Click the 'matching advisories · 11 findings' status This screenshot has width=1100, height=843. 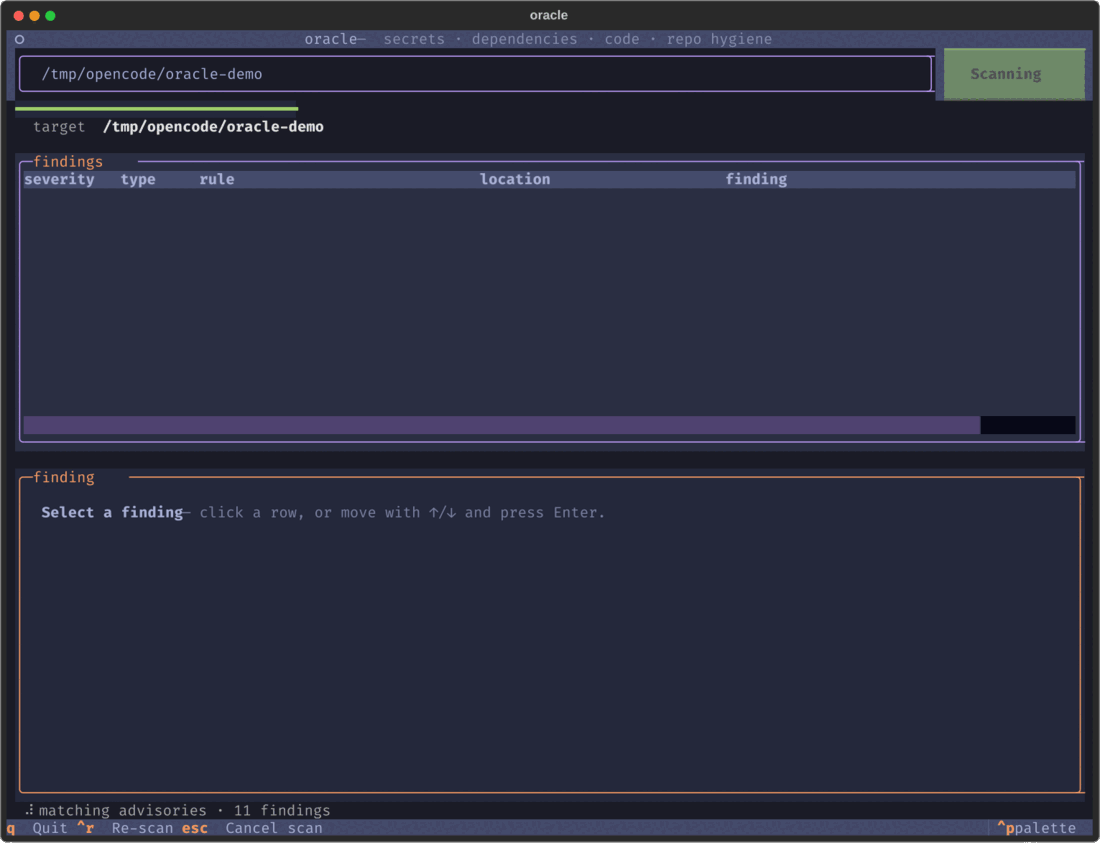point(184,811)
